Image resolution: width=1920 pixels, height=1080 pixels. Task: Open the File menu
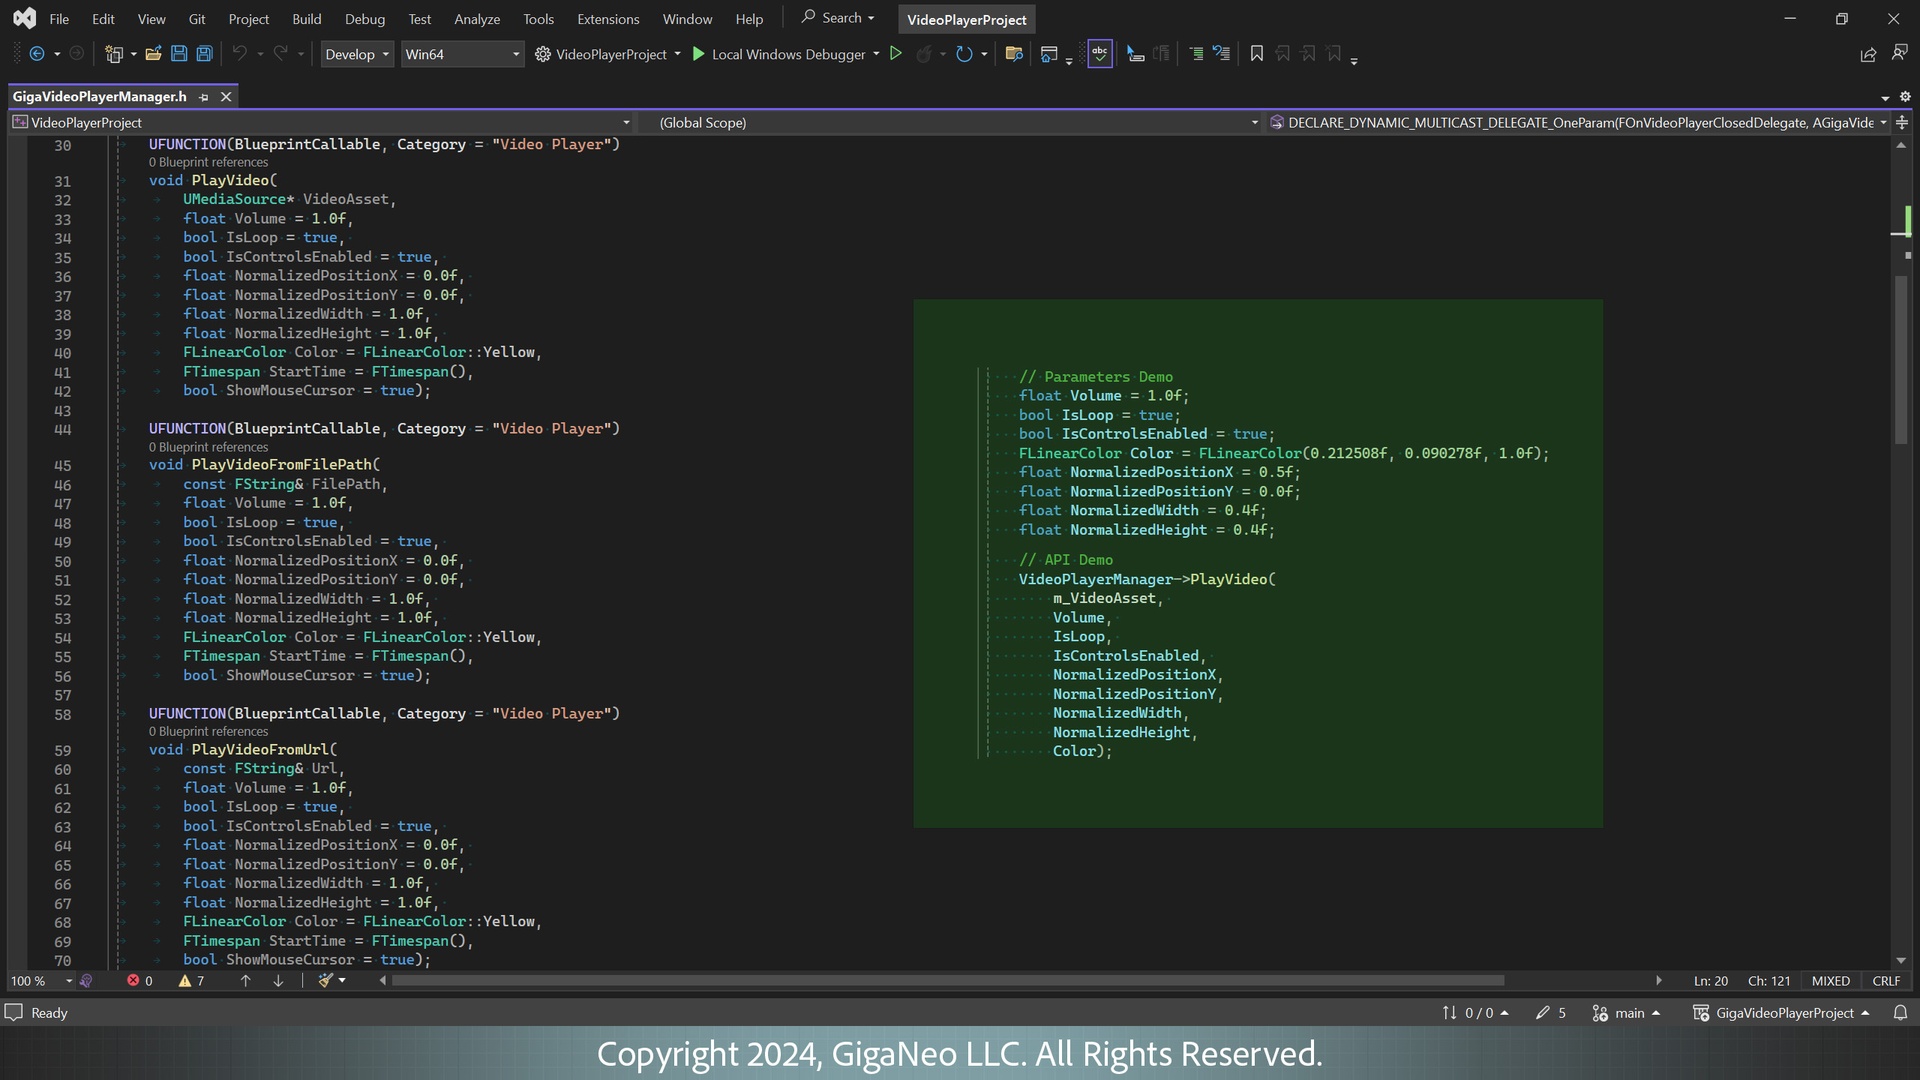(x=59, y=19)
